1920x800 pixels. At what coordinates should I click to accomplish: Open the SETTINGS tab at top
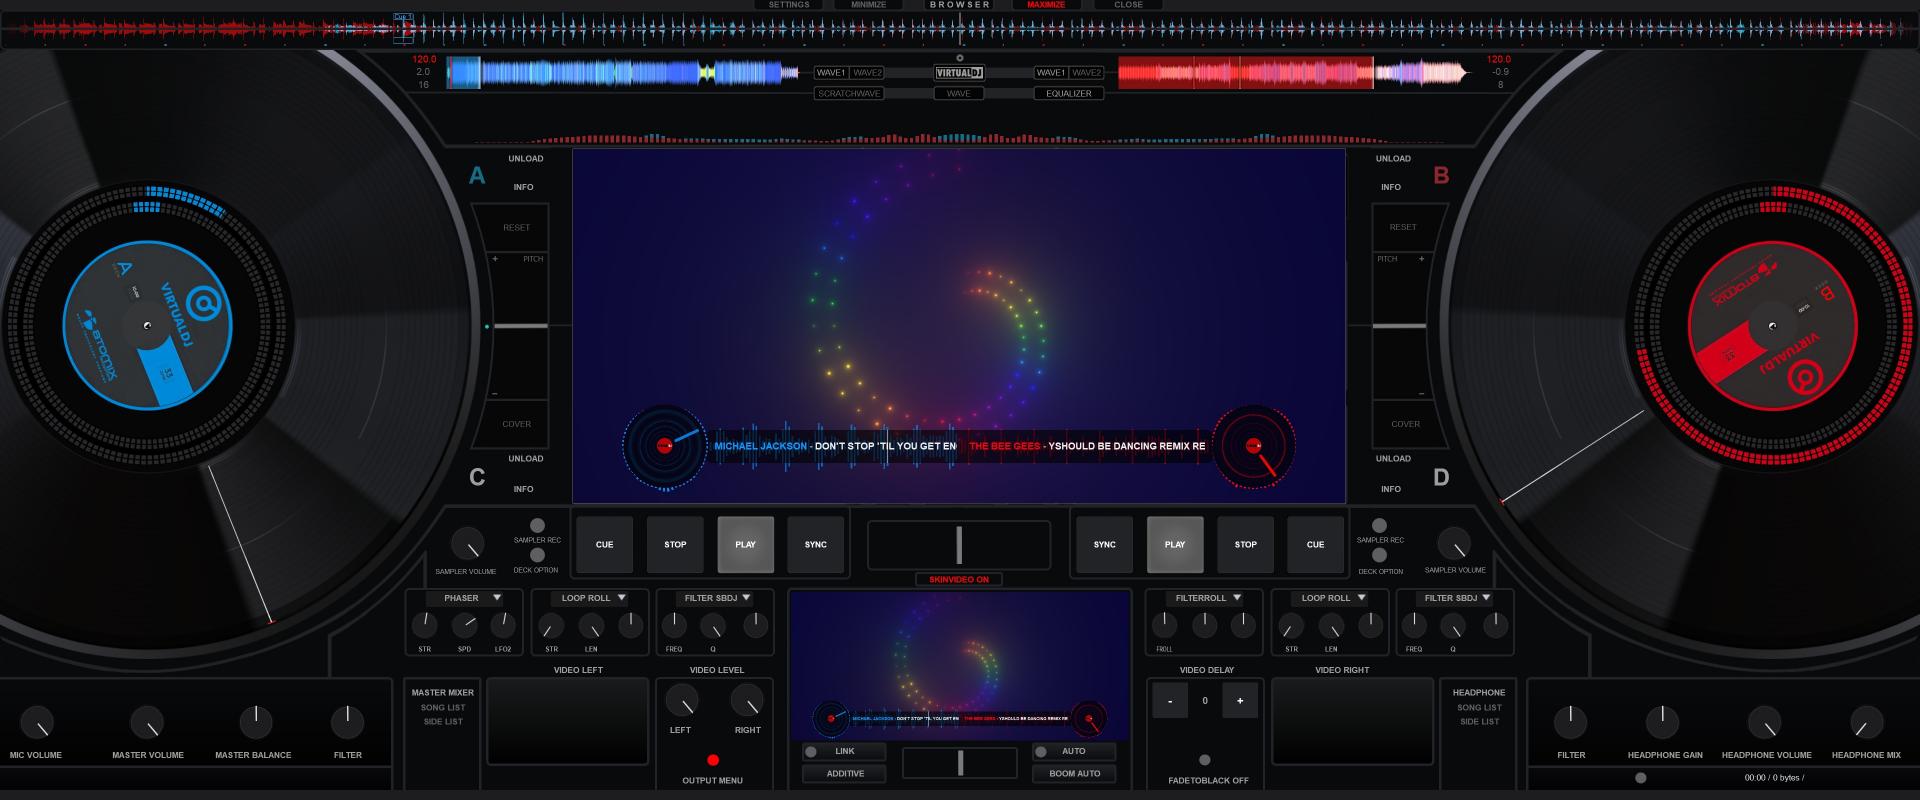(789, 5)
